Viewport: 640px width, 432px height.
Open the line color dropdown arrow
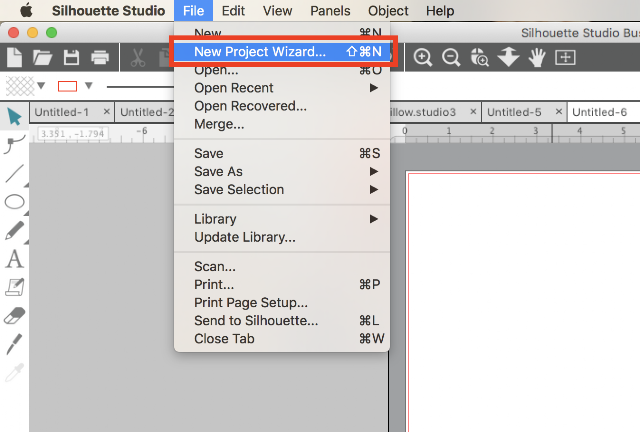[x=89, y=86]
